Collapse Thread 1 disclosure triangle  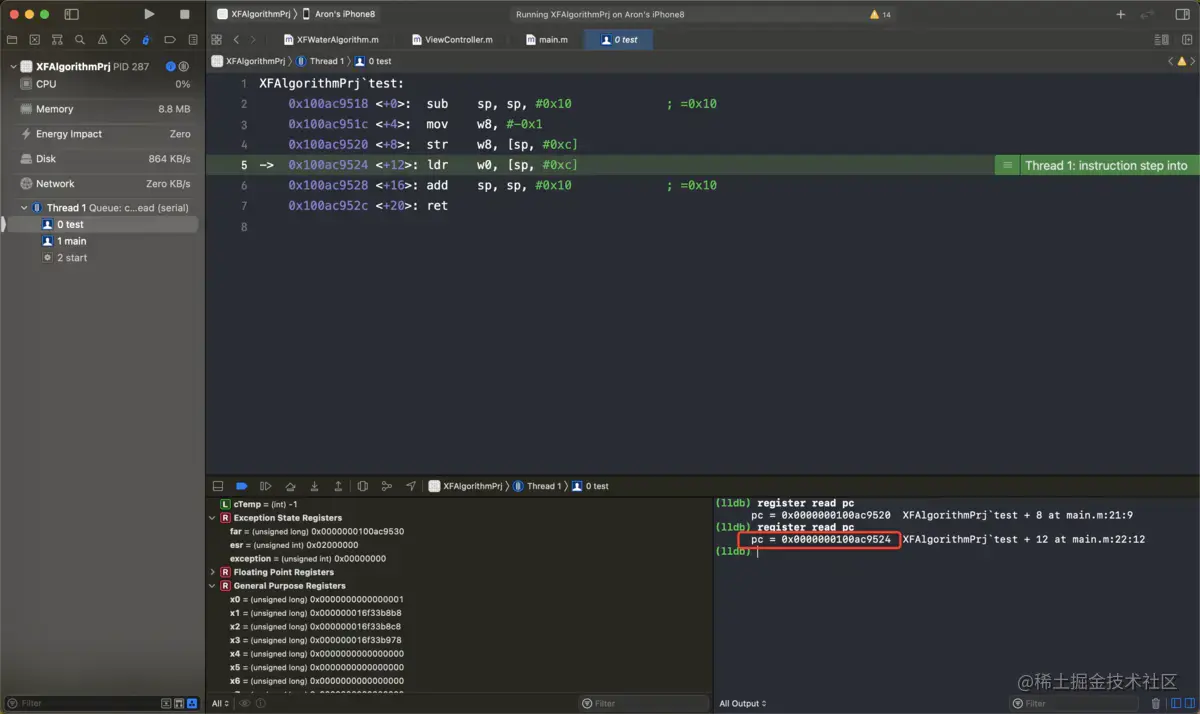tap(24, 208)
